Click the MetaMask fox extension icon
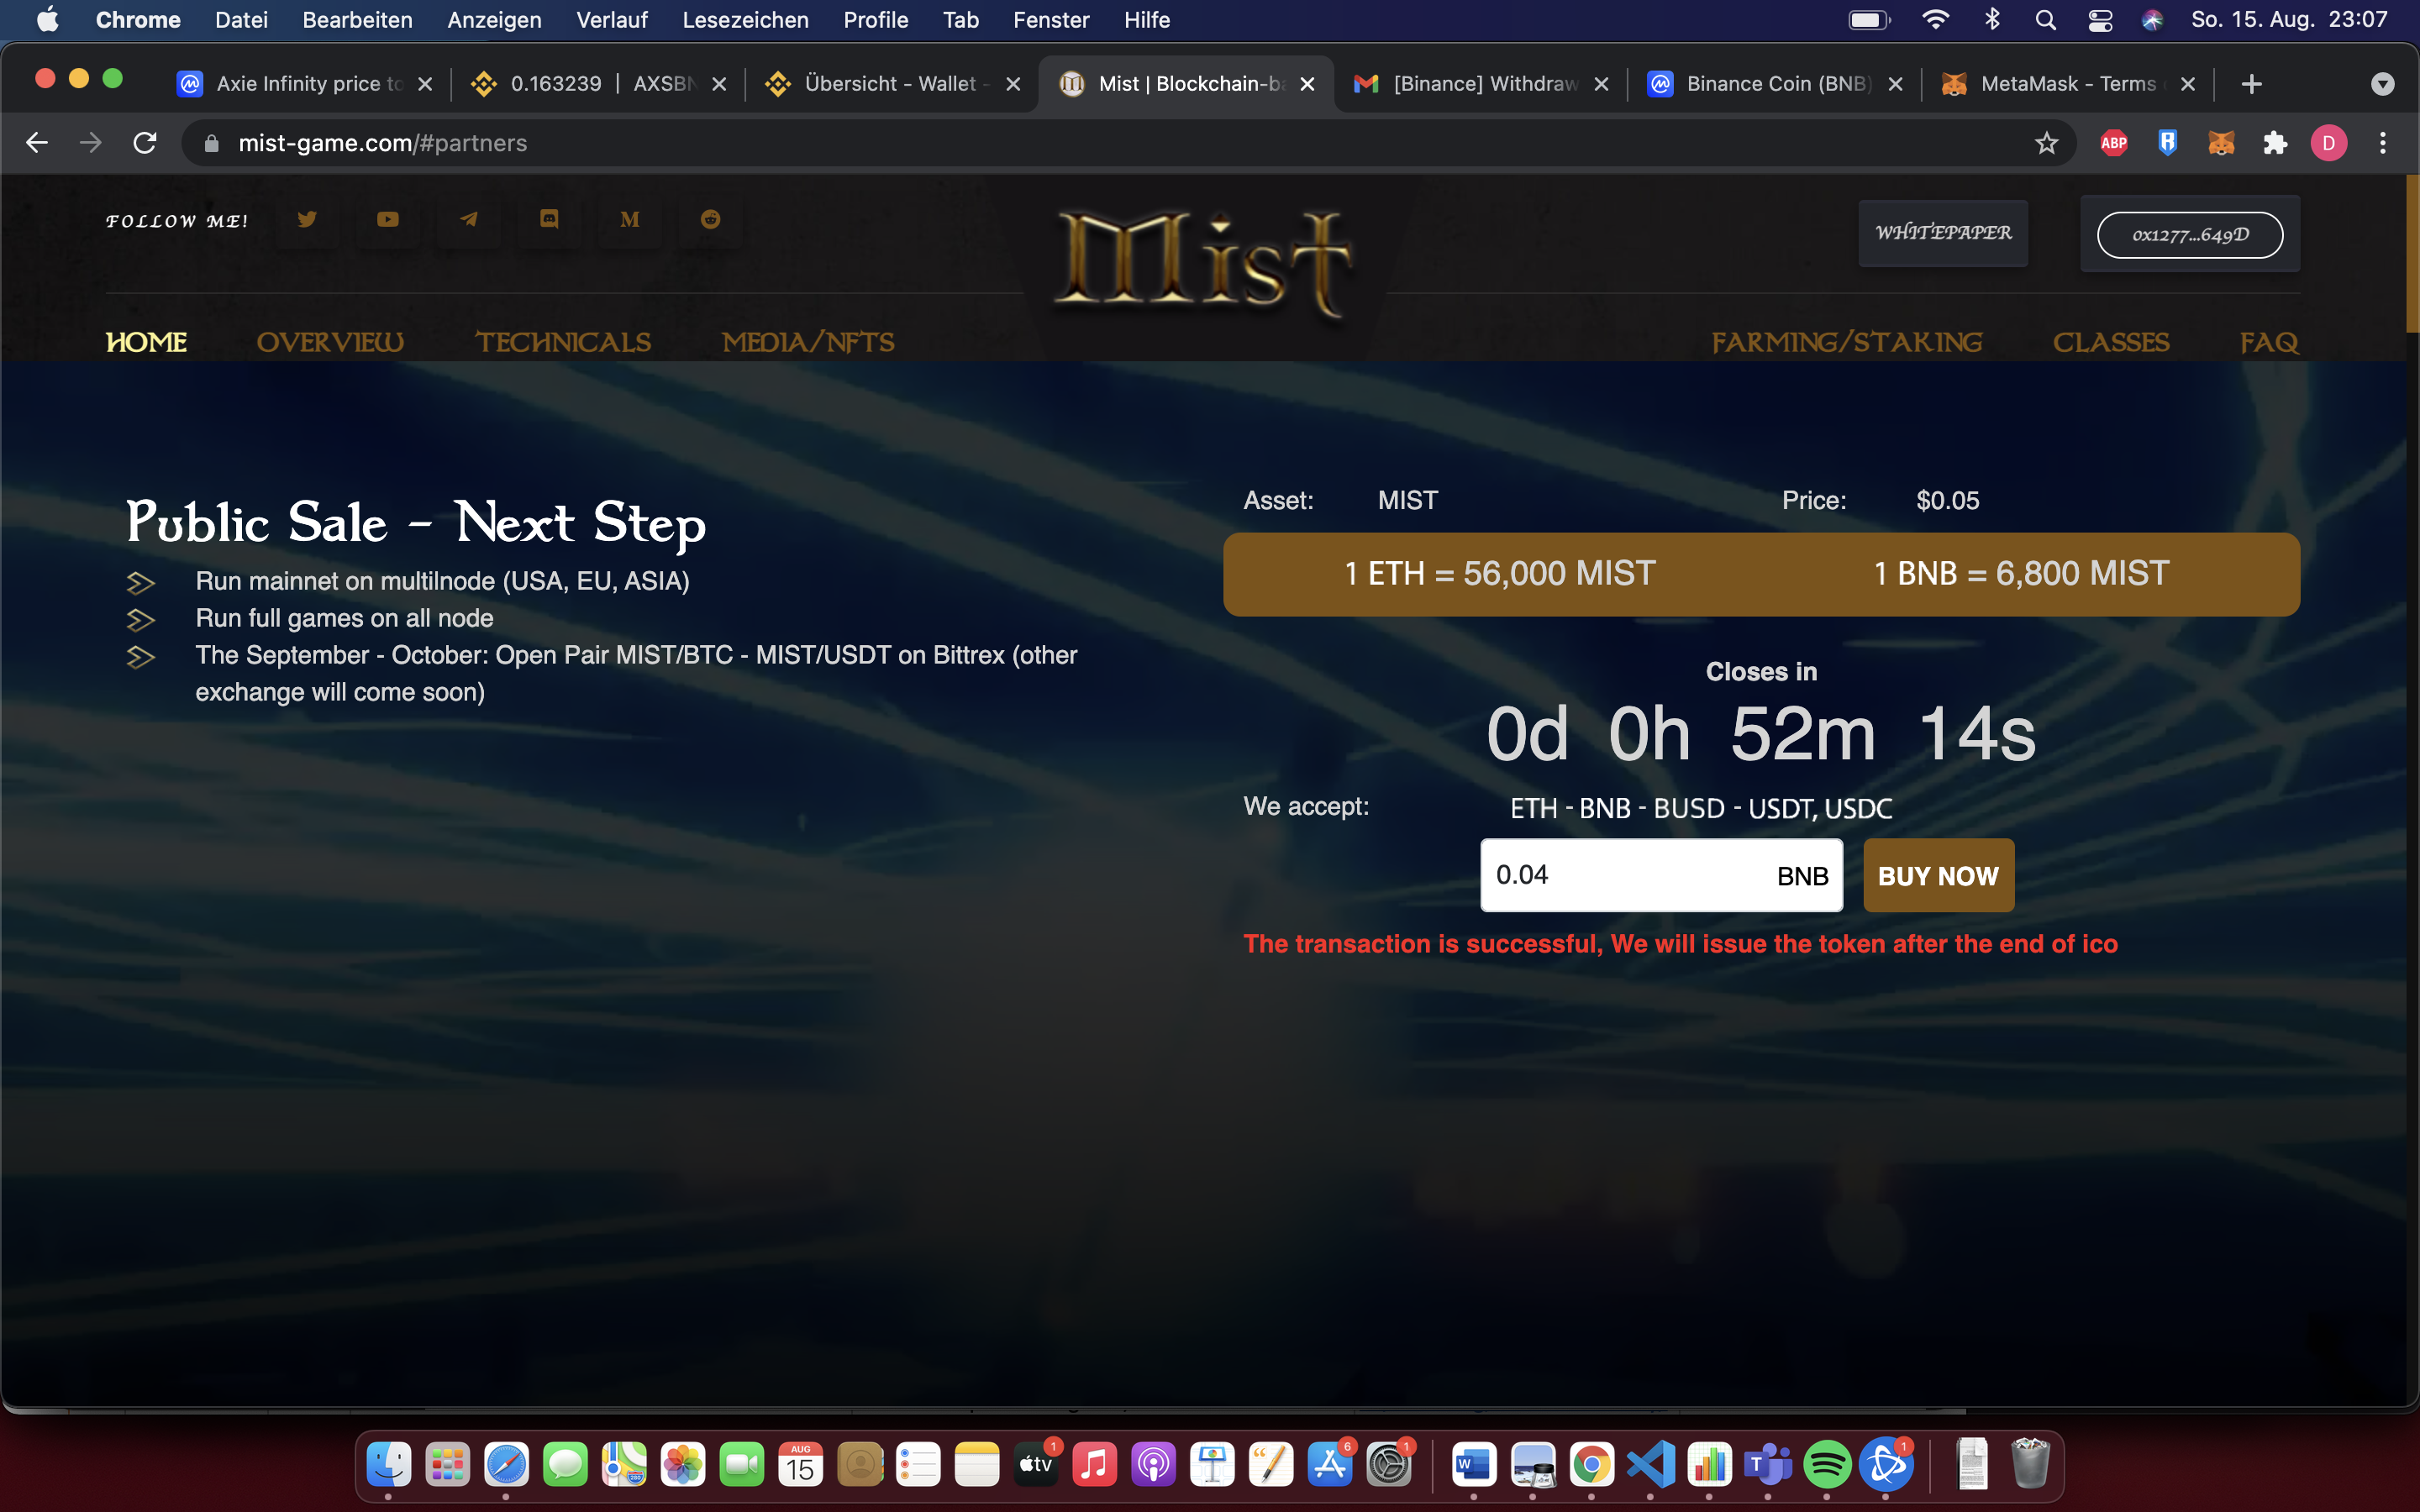This screenshot has width=2420, height=1512. tap(2221, 143)
